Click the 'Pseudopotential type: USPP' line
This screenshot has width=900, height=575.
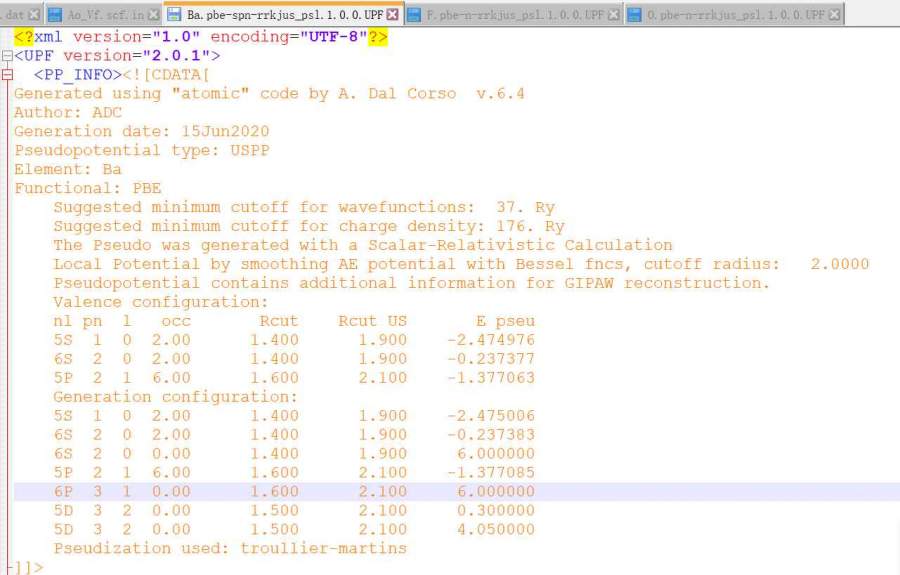point(141,150)
